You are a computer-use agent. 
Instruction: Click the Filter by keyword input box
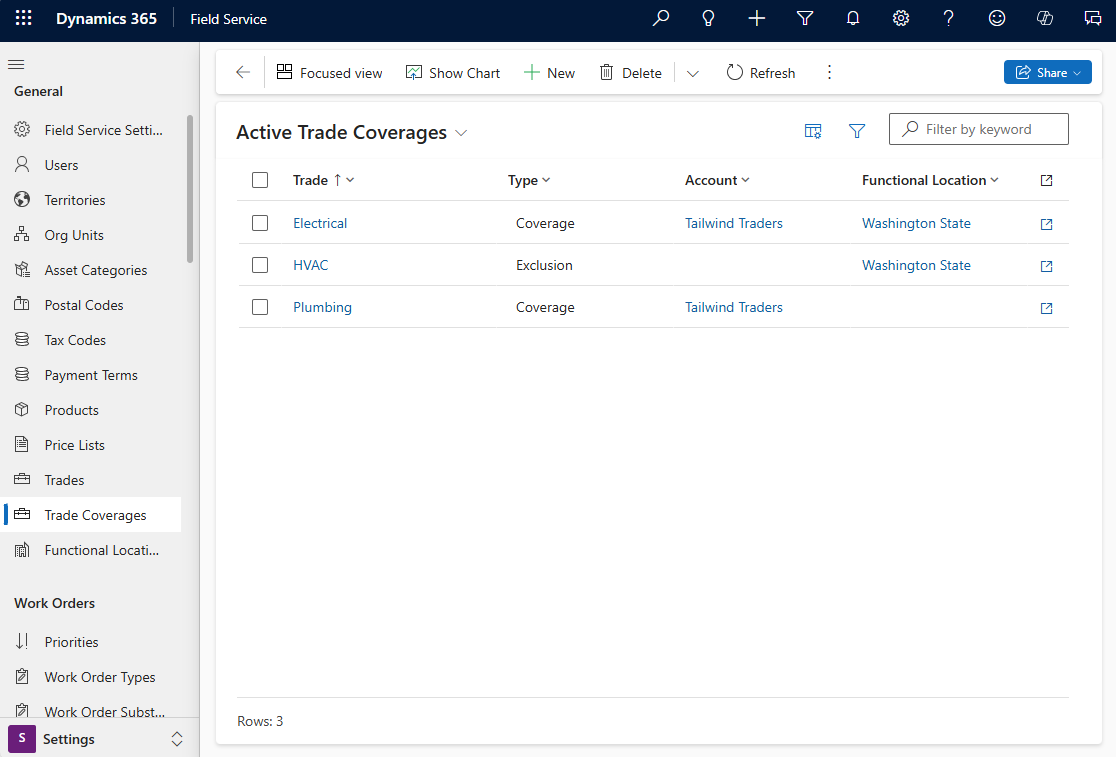point(978,128)
